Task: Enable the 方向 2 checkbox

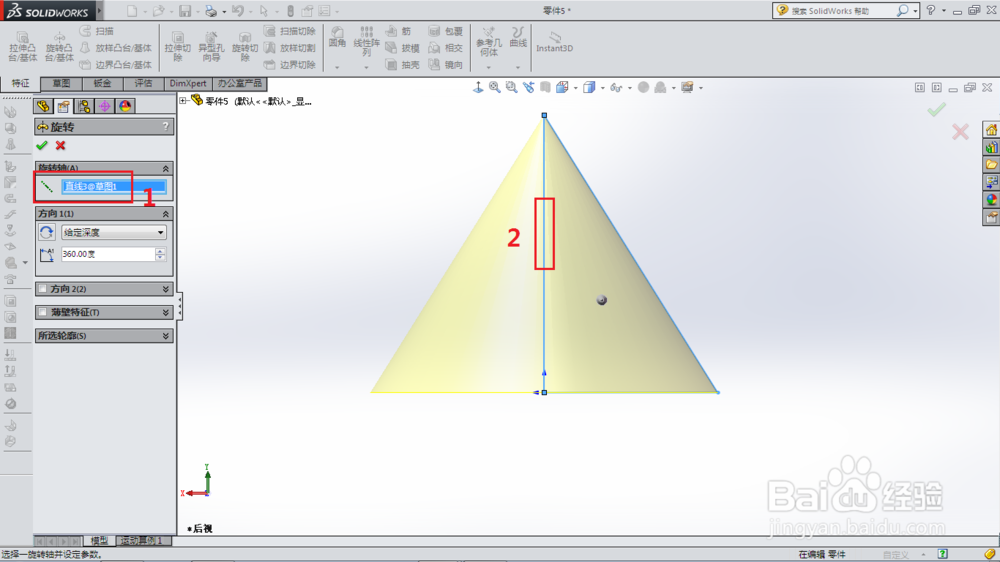Action: [43, 289]
